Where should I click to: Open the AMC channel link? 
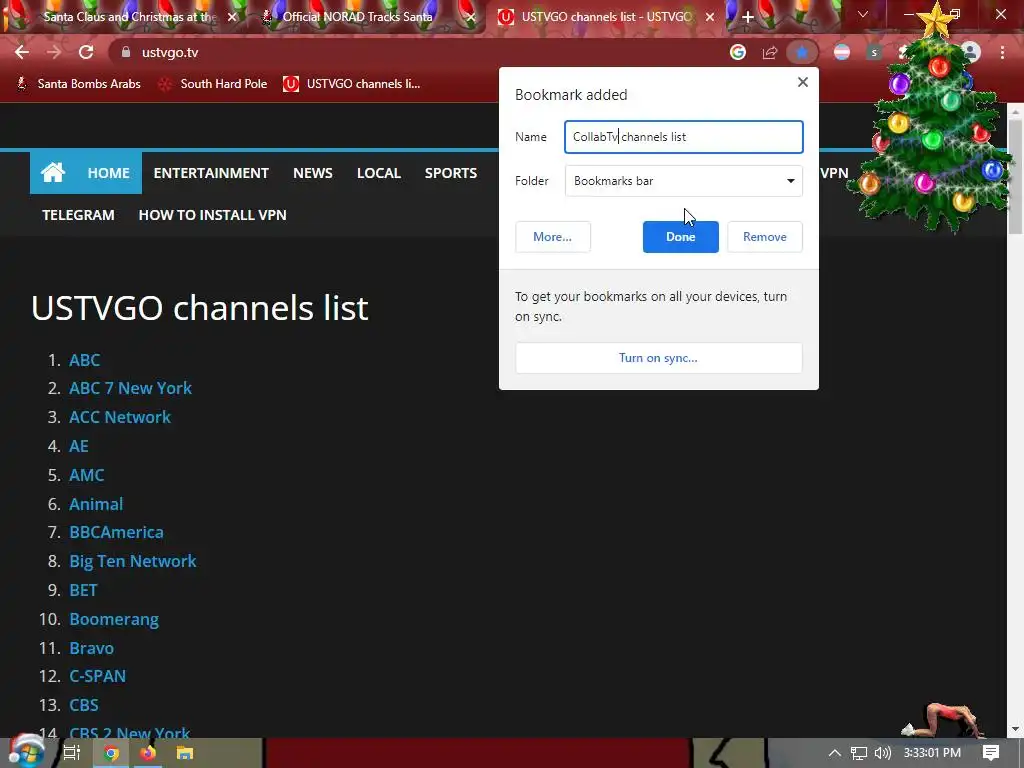point(87,475)
